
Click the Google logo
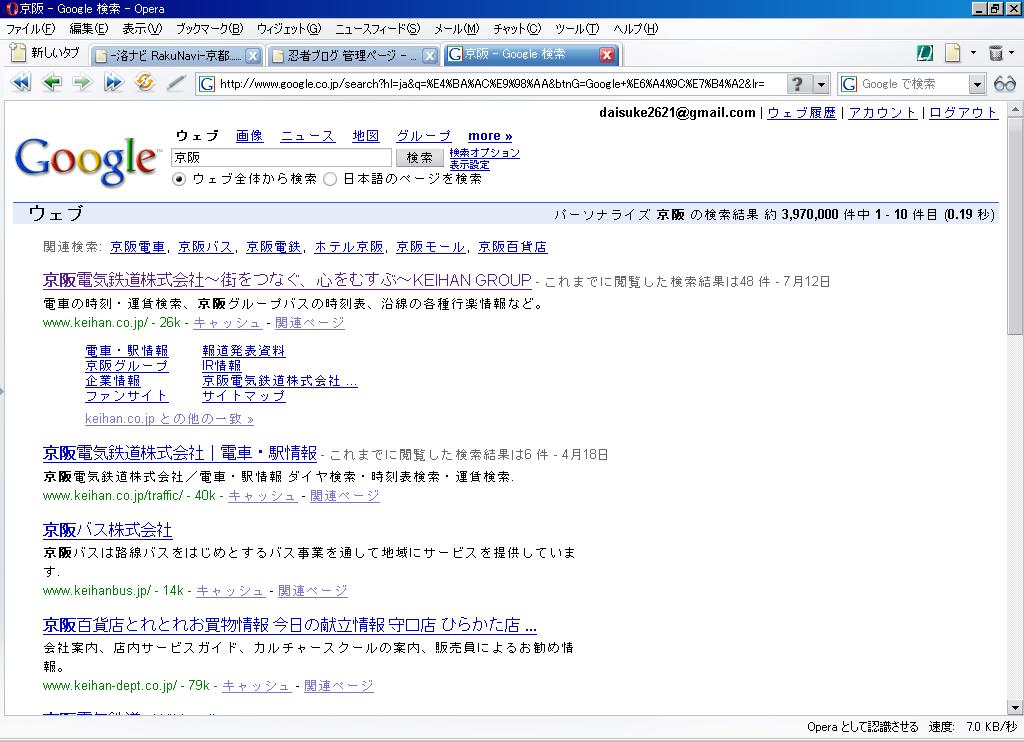tap(86, 161)
